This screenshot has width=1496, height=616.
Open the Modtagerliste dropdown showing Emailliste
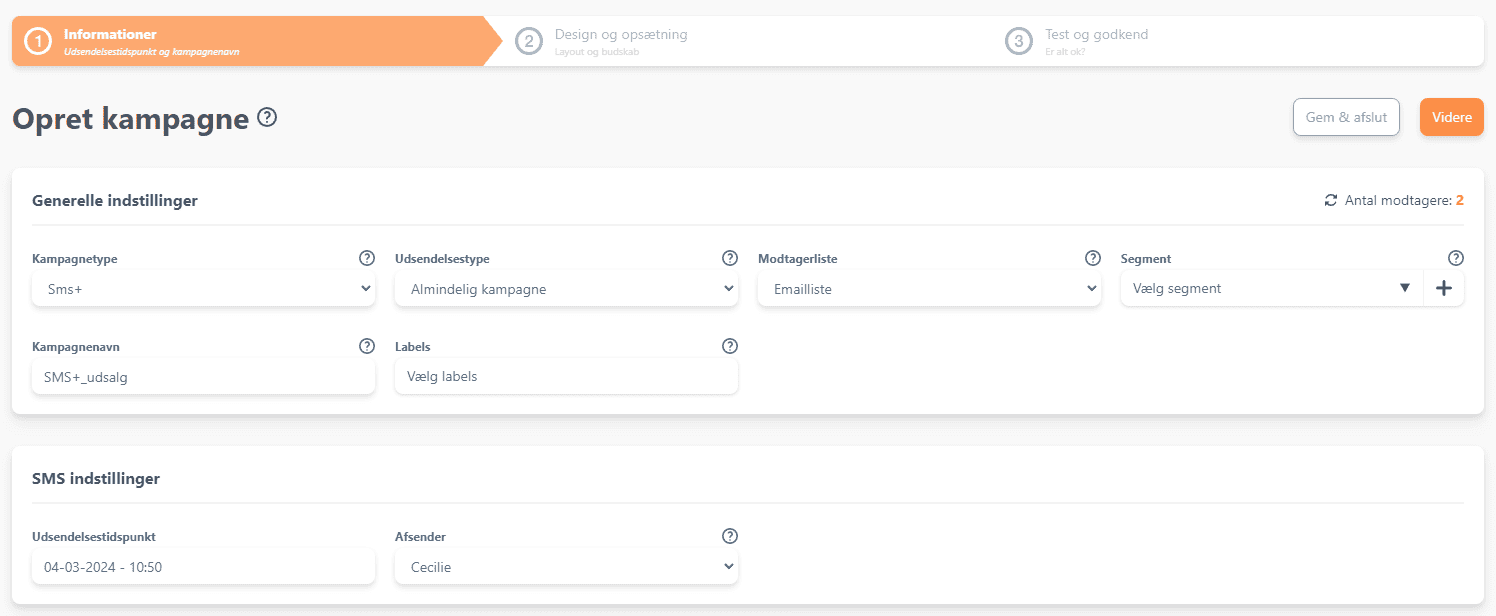(929, 289)
